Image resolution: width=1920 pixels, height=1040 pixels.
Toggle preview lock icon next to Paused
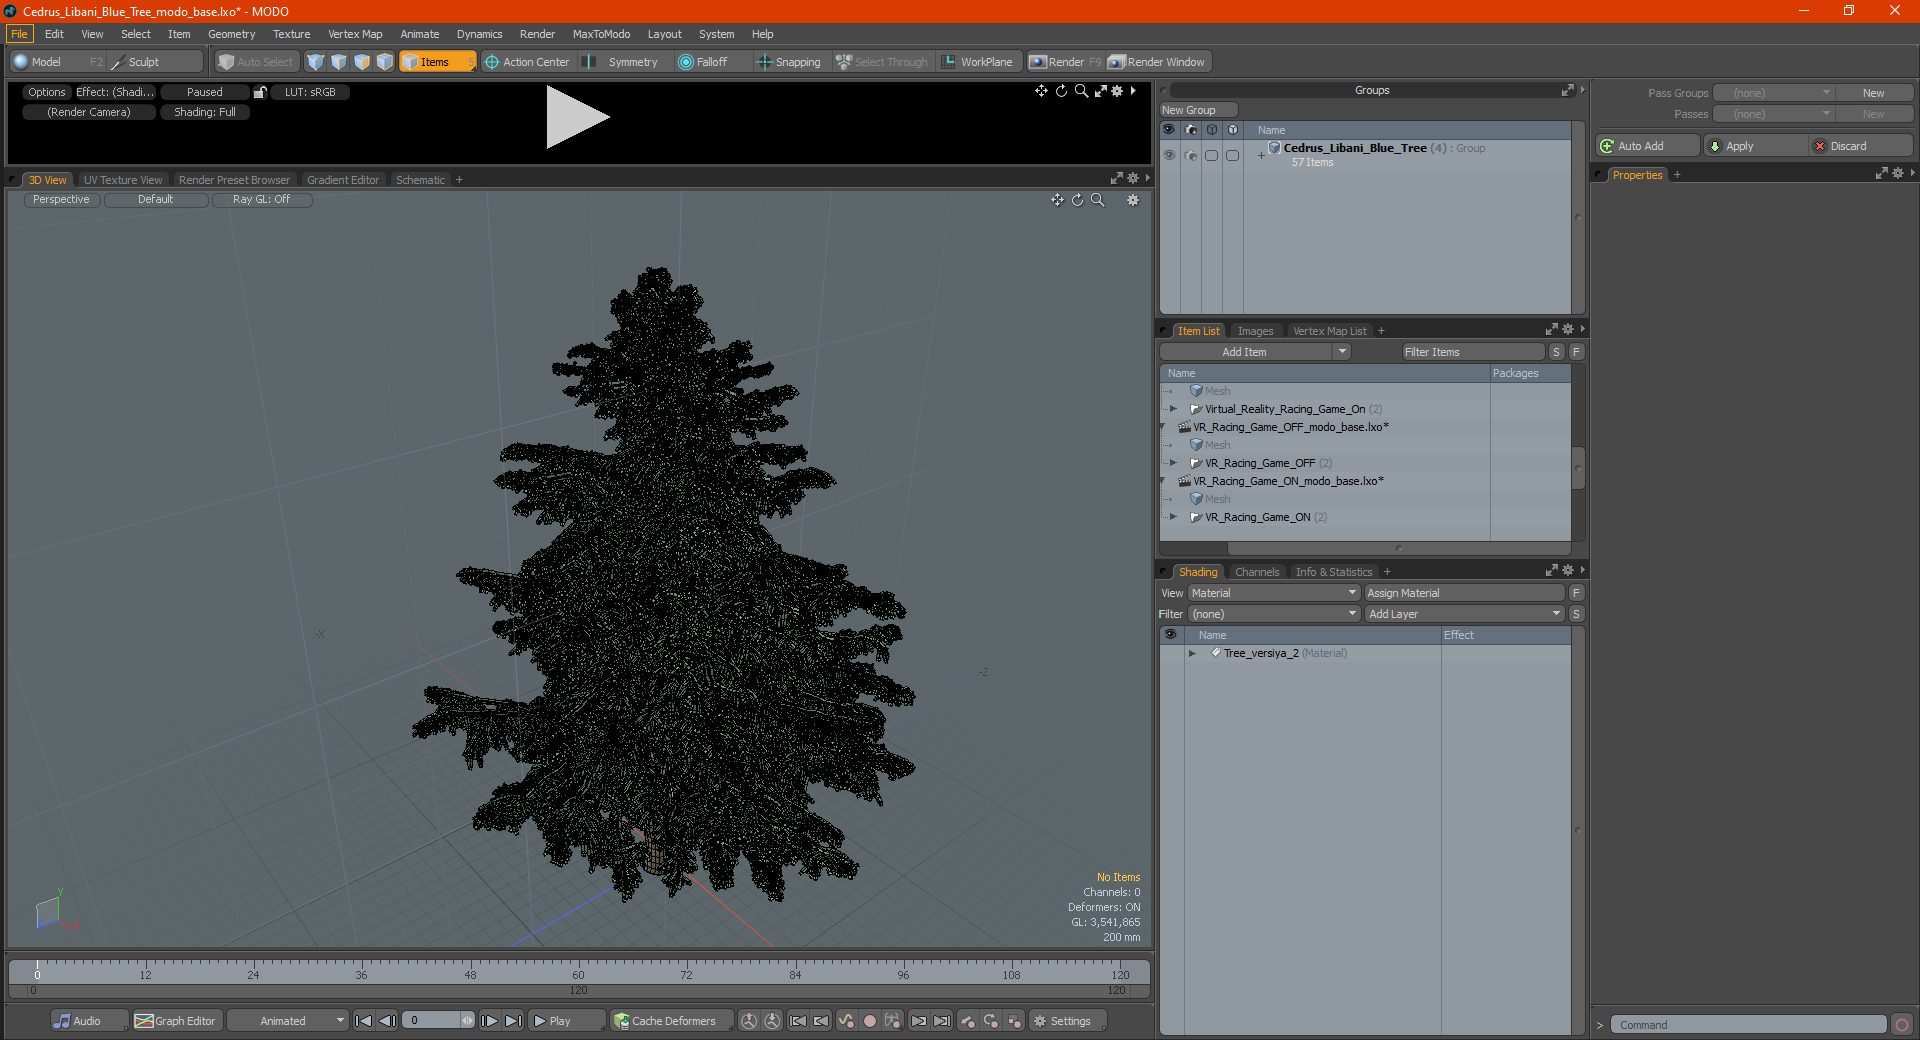(x=260, y=92)
